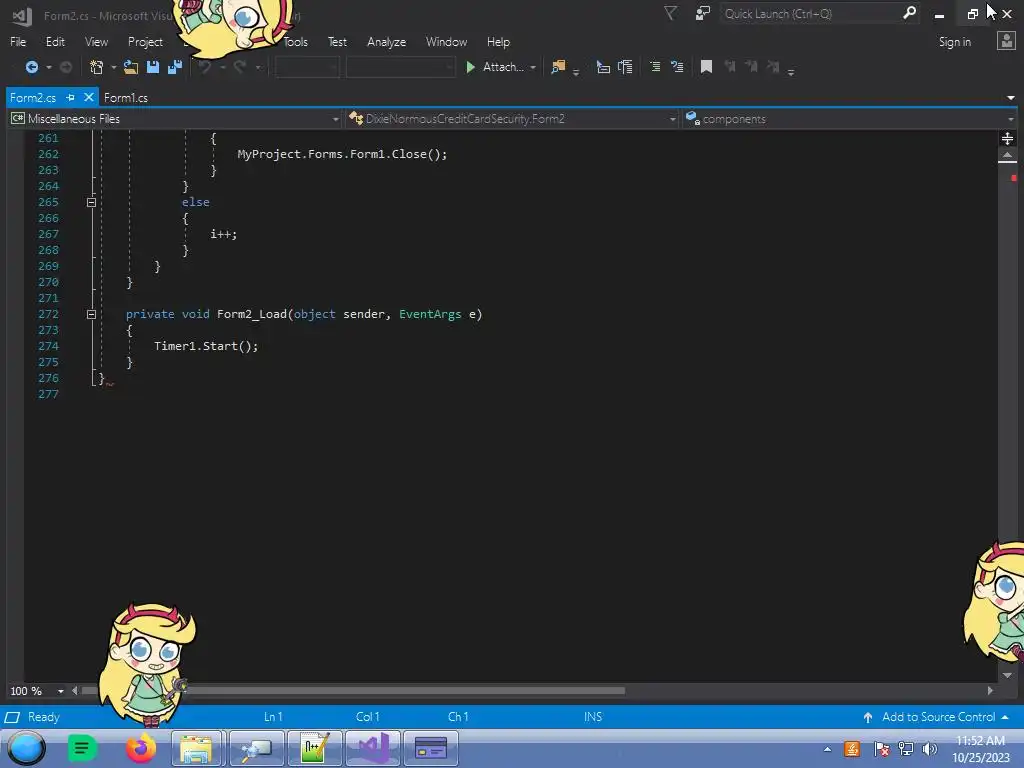Viewport: 1024px width, 768px height.
Task: Click the New Project toolbar icon
Action: click(97, 67)
